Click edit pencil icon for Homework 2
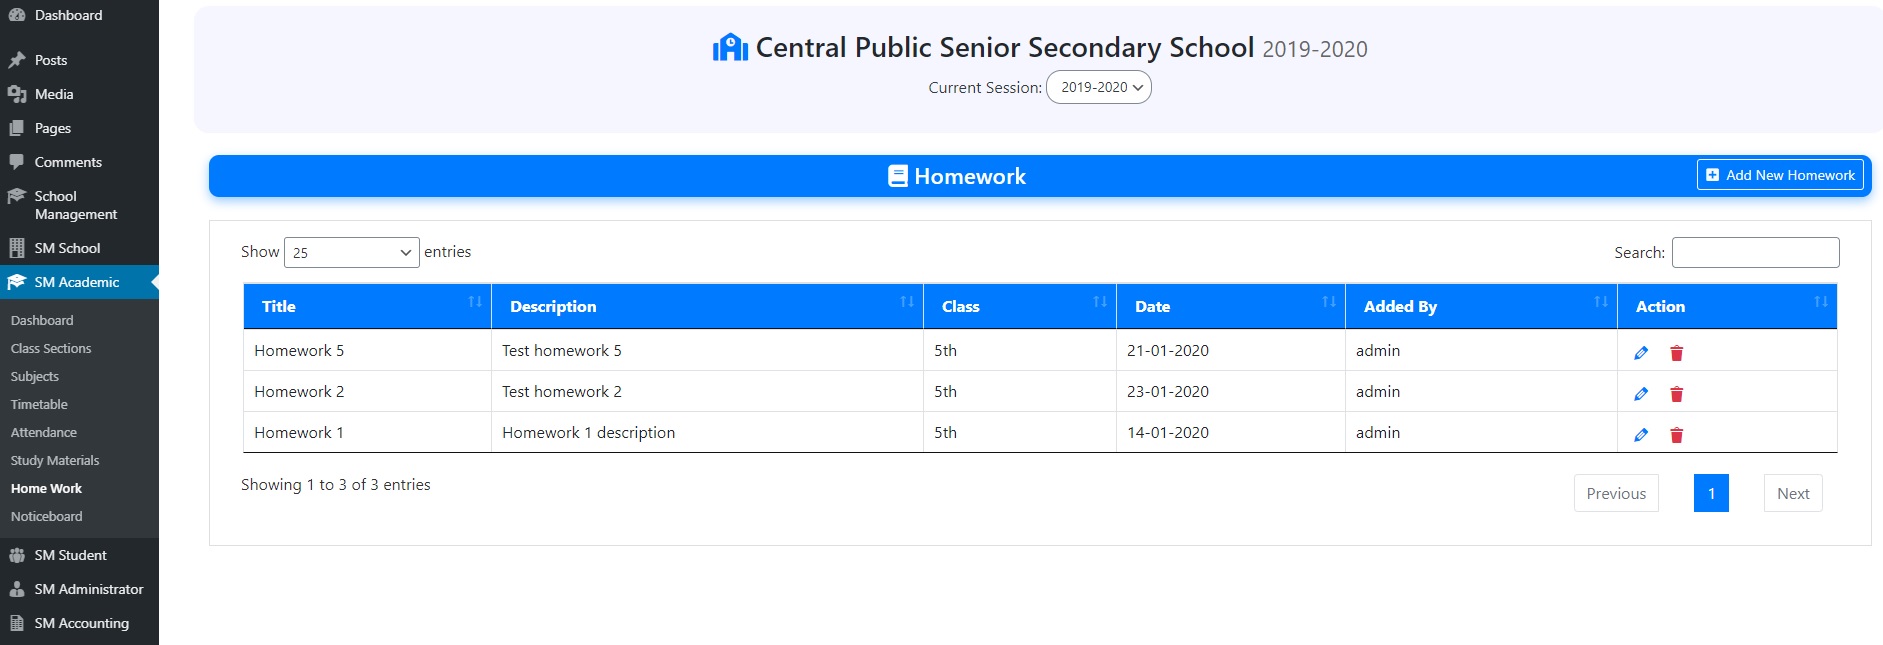Image resolution: width=1883 pixels, height=645 pixels. click(1641, 394)
